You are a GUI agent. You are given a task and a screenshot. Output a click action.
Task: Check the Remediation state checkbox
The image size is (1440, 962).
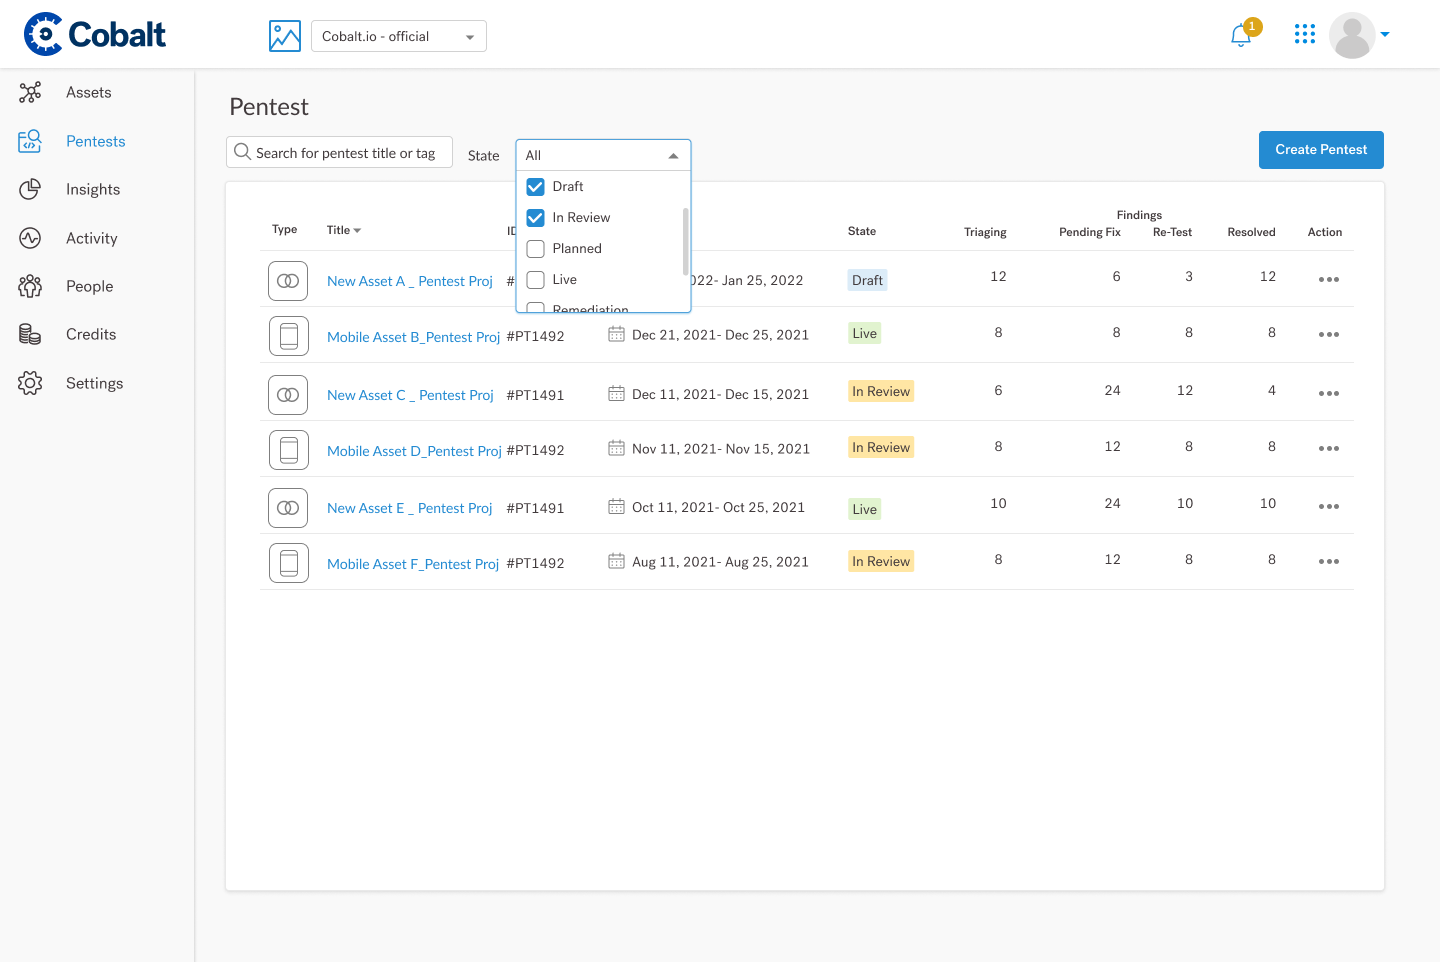coord(536,307)
